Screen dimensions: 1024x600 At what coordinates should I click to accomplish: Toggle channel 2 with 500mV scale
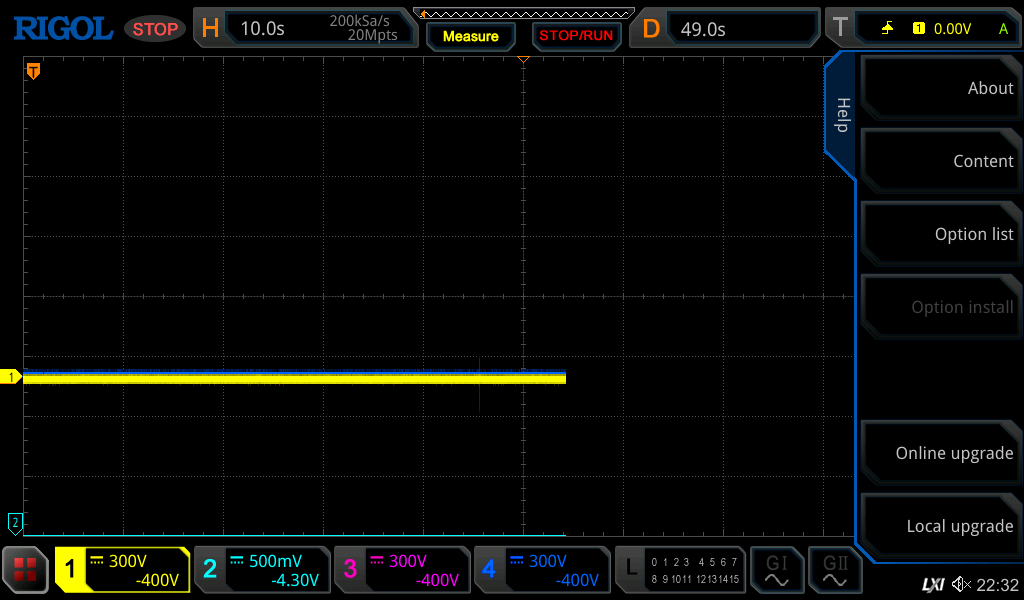tap(262, 570)
